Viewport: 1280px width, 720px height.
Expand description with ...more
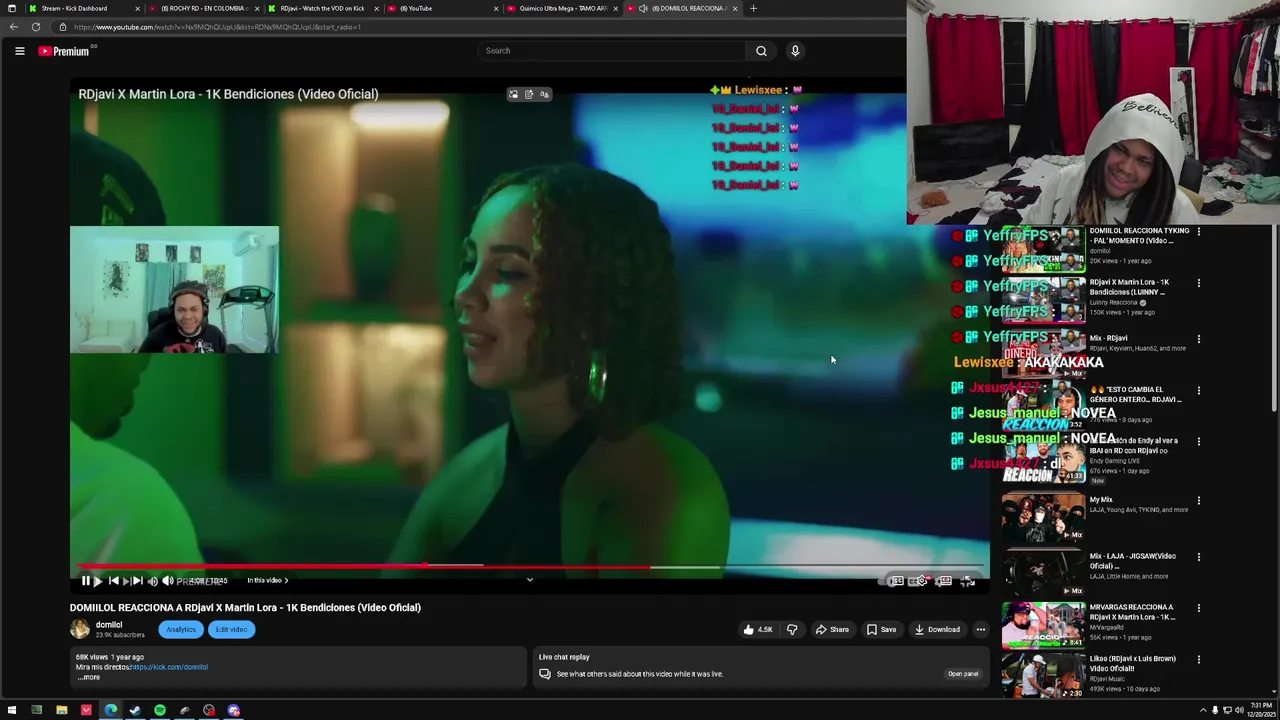[89, 677]
